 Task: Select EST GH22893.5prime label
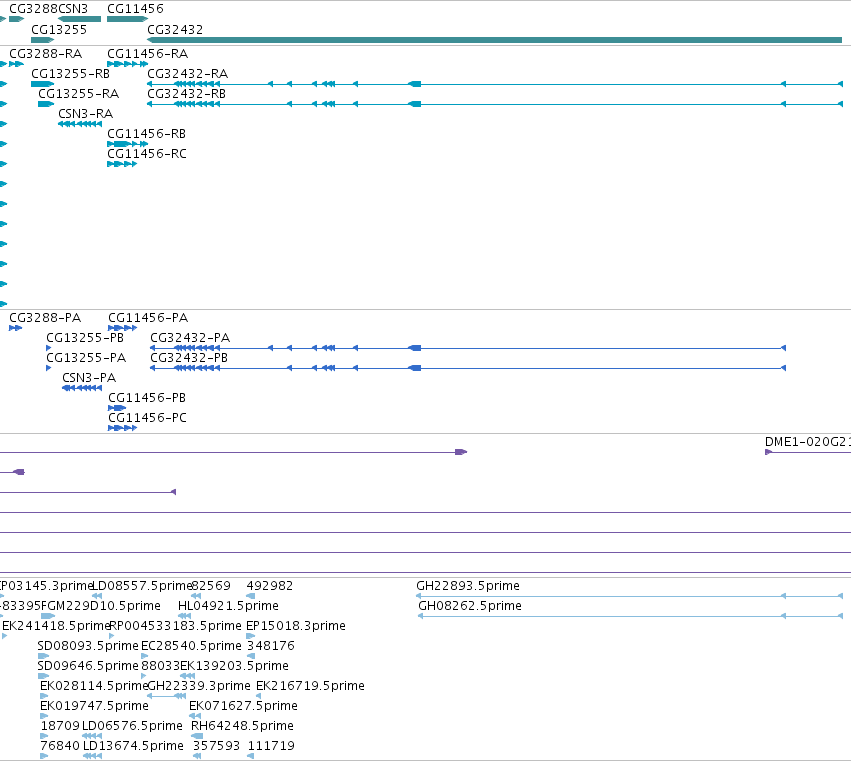[x=468, y=586]
